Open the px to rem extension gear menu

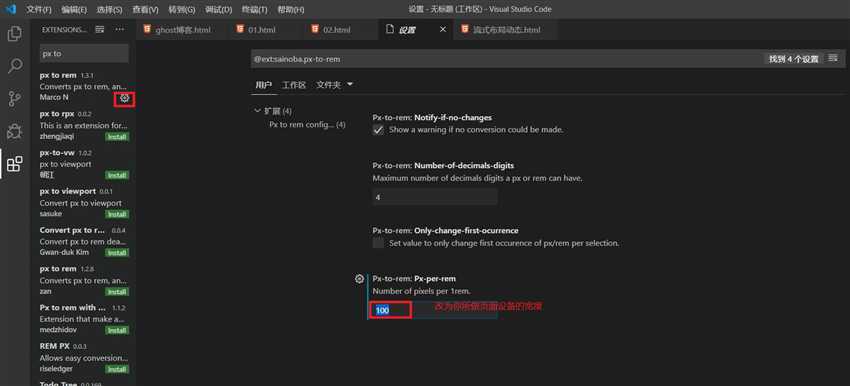point(125,98)
